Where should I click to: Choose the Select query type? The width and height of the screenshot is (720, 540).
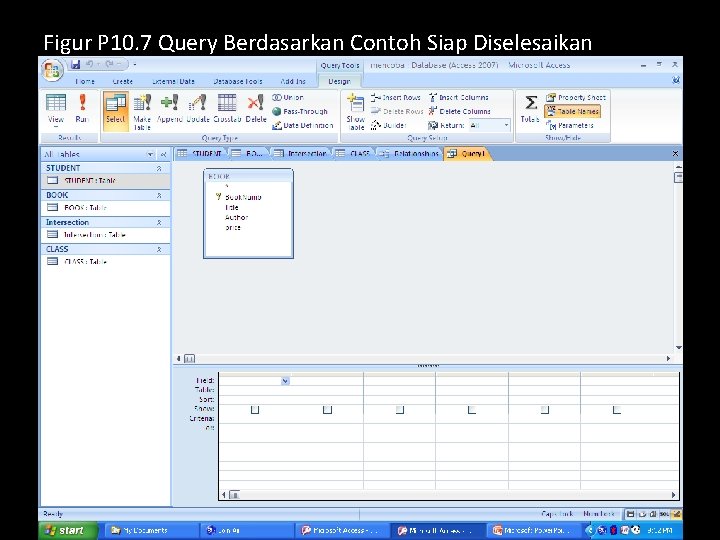(115, 111)
